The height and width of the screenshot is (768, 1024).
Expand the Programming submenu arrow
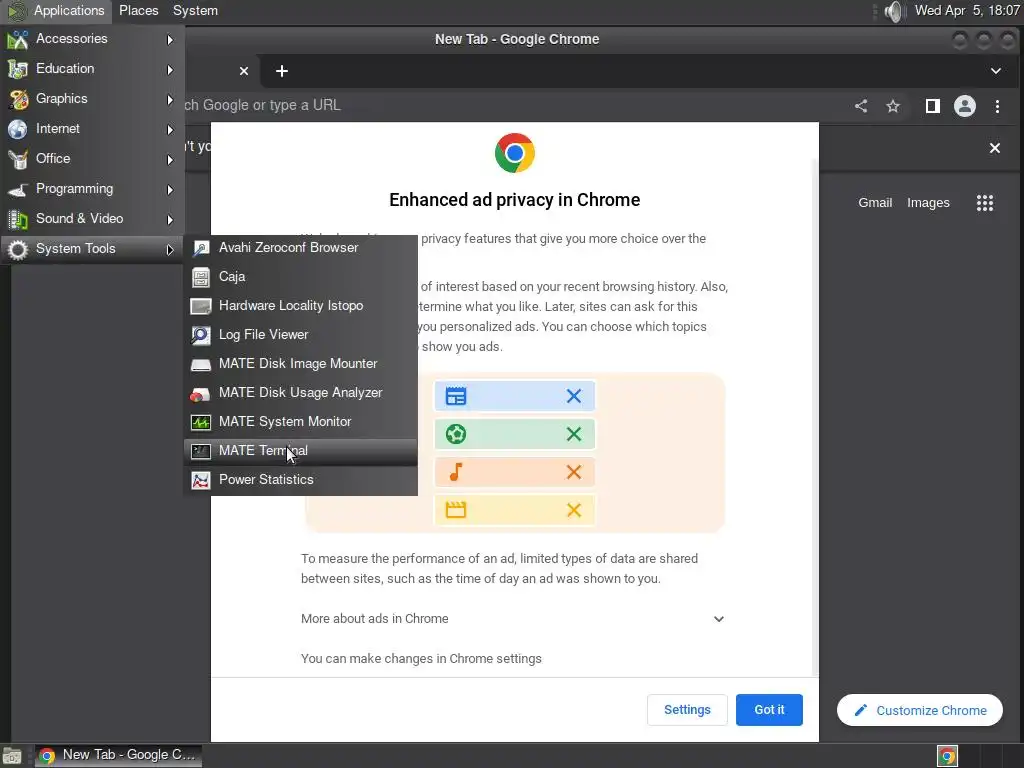coord(170,189)
